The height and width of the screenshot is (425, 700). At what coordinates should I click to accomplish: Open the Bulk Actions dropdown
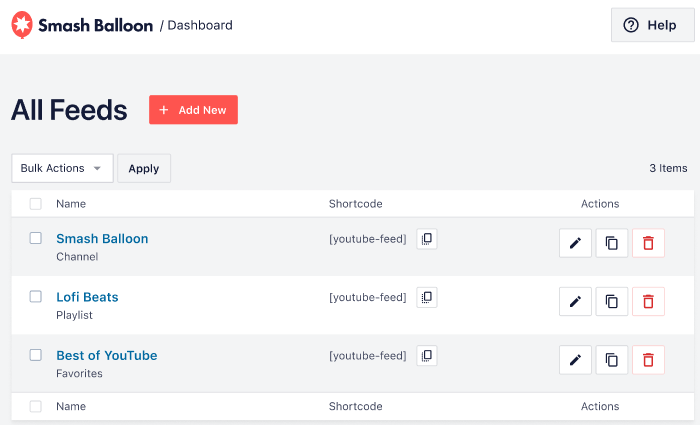pyautogui.click(x=62, y=168)
